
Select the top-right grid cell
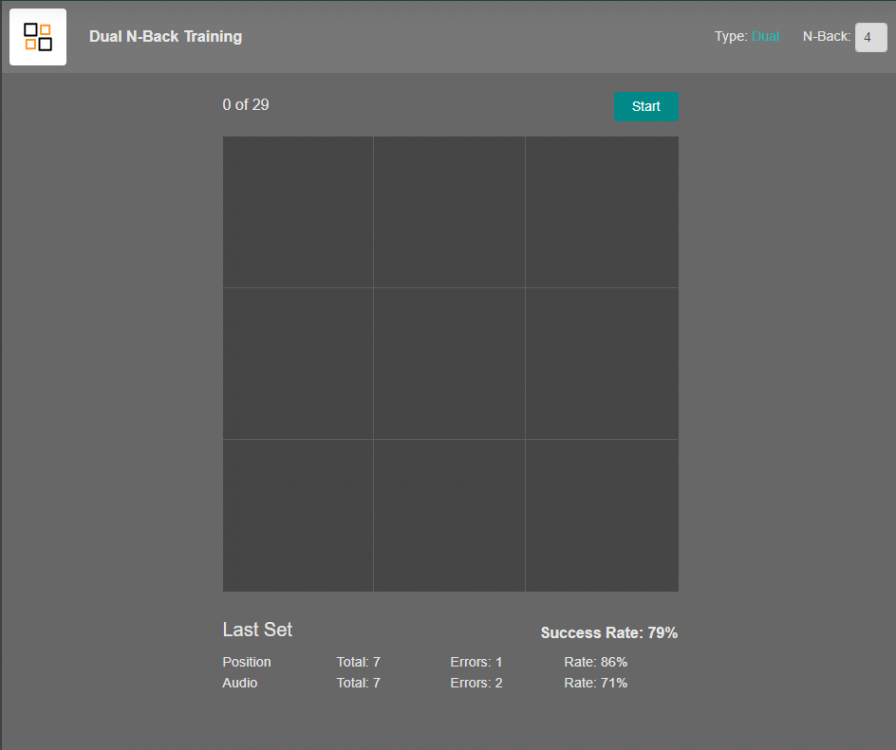(601, 212)
